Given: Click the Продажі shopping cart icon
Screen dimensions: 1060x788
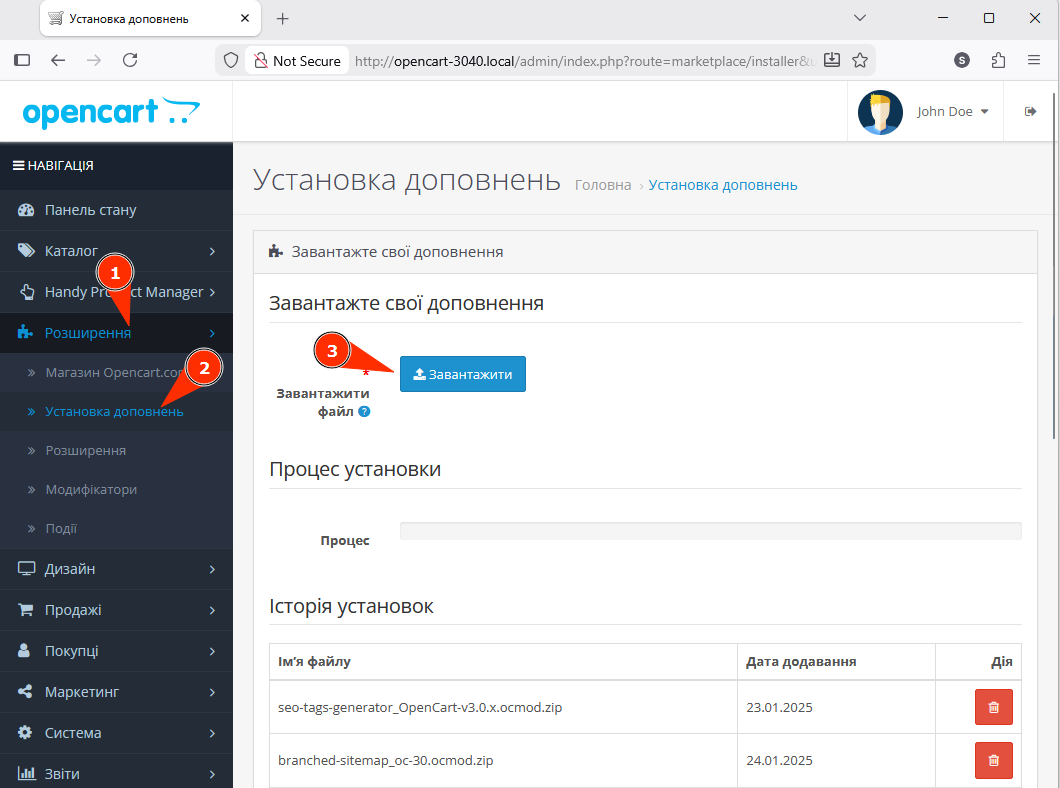Looking at the screenshot, I should pos(26,610).
